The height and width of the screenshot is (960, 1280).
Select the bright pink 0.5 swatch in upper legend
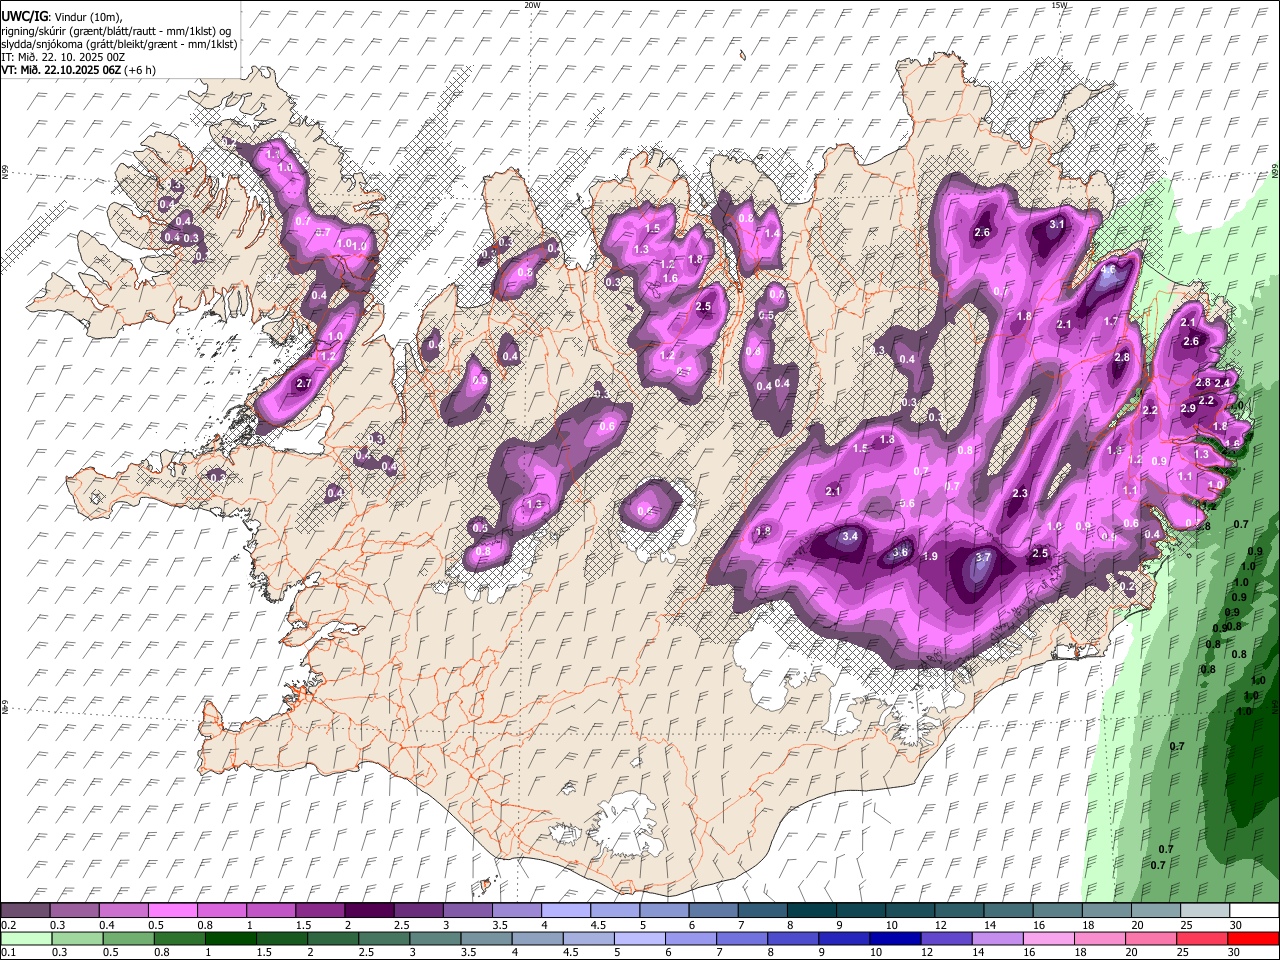172,911
